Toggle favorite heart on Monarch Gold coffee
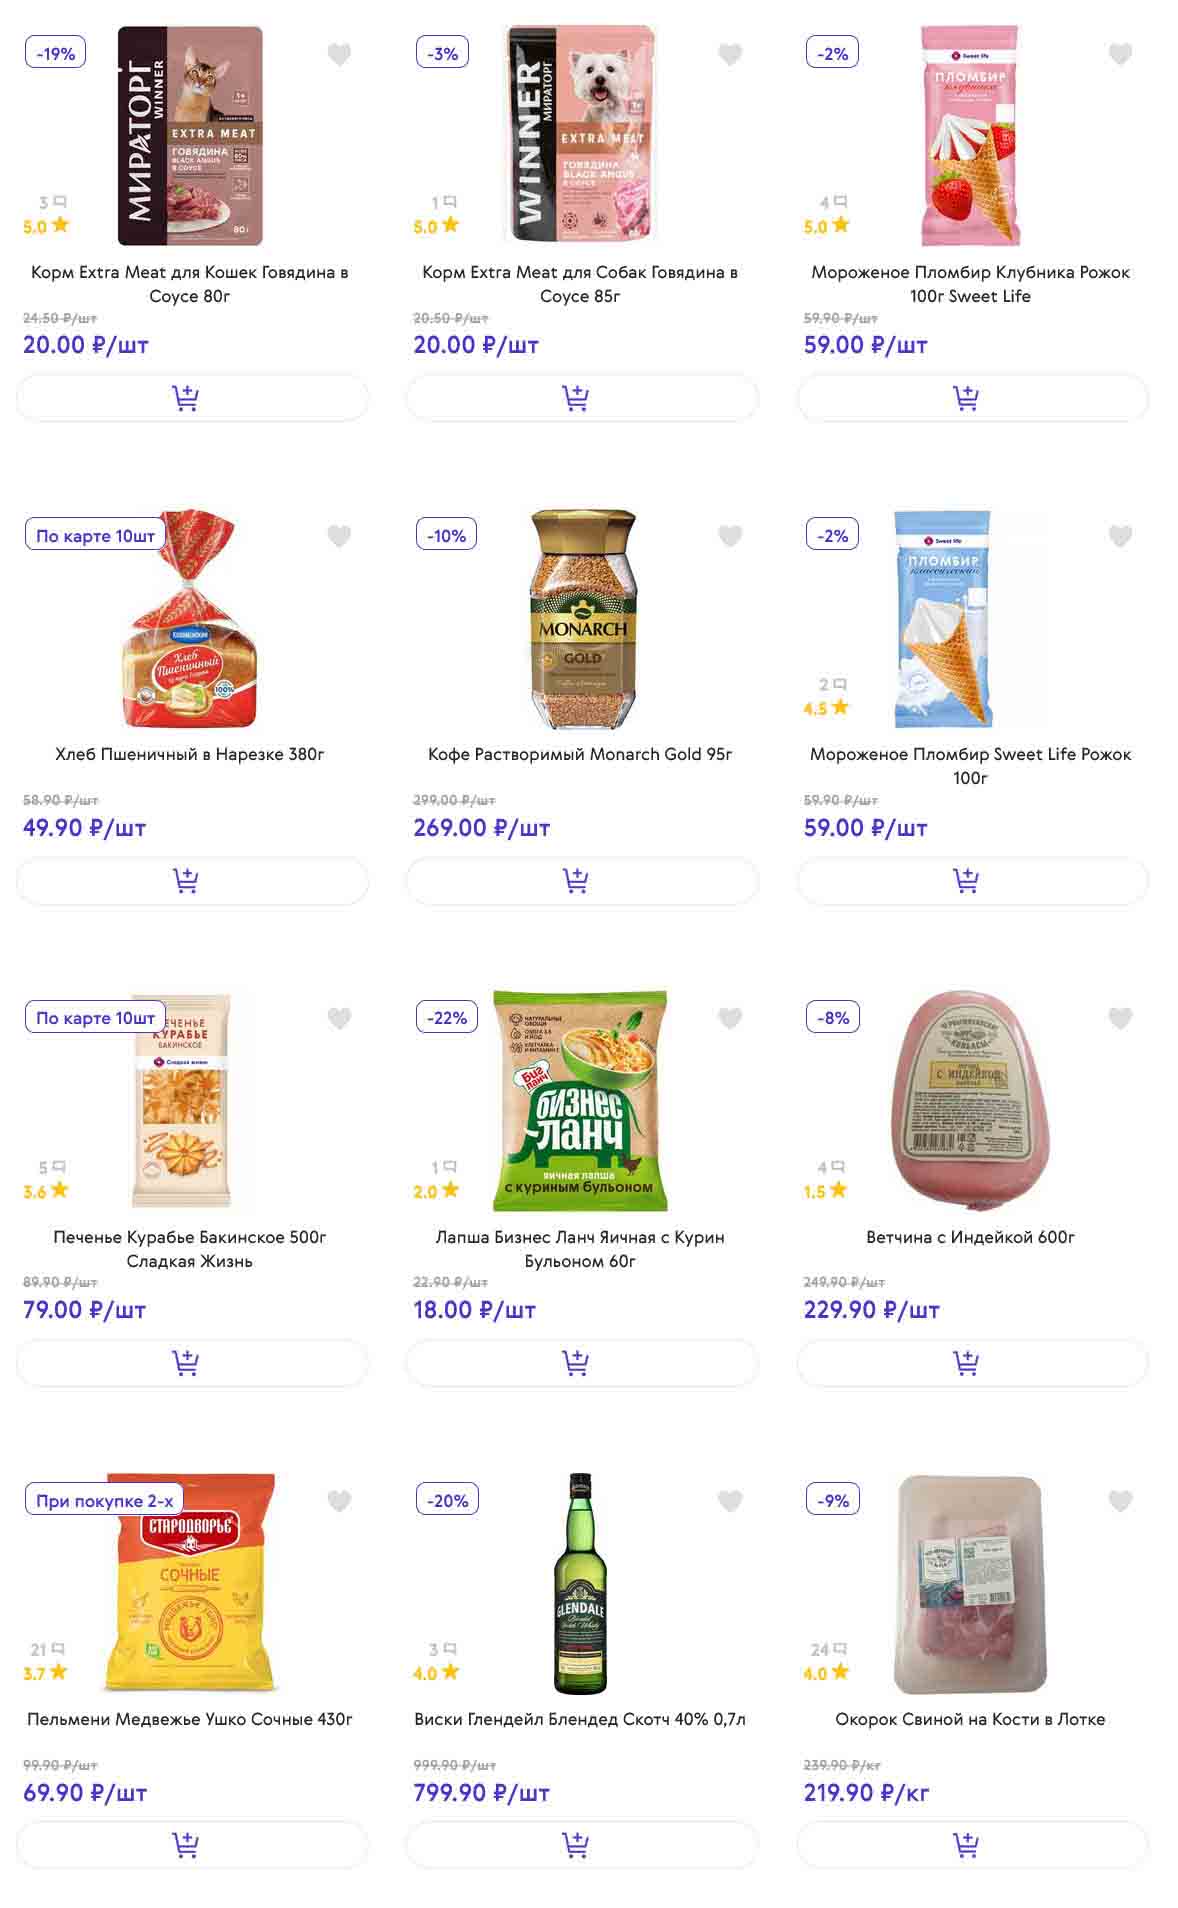Screen dimensions: 1178x1908 pos(730,536)
